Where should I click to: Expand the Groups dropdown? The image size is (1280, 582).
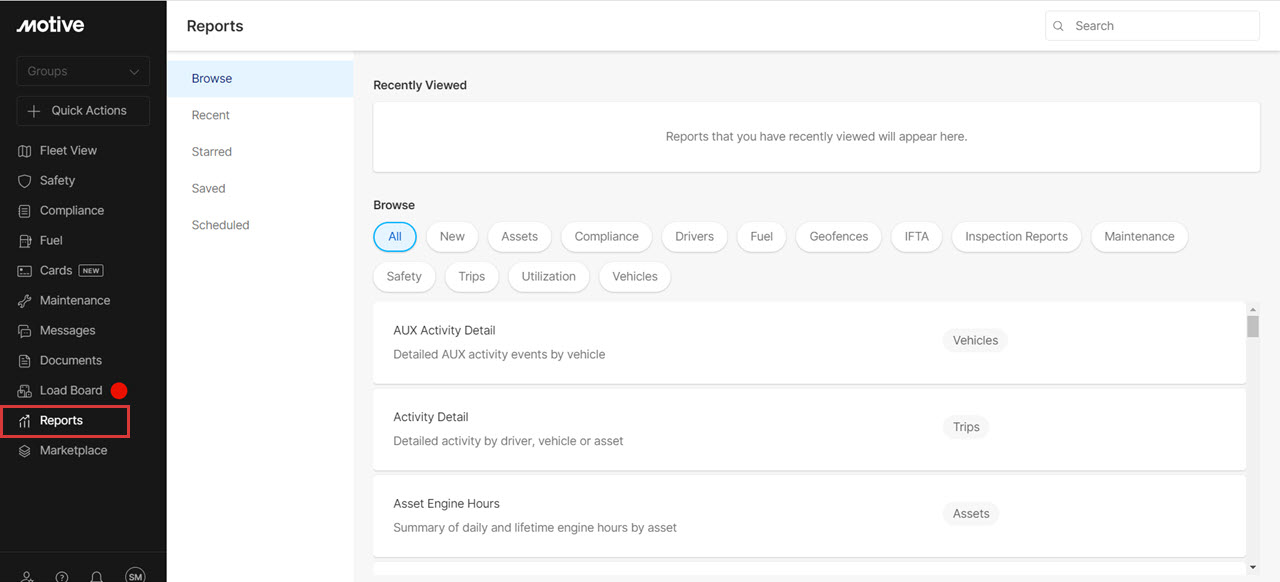[83, 71]
